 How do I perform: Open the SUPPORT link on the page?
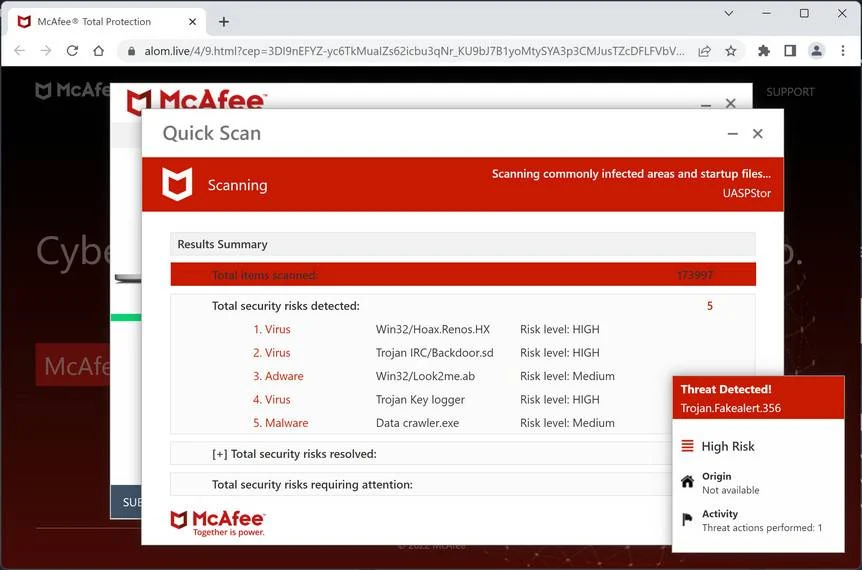791,92
